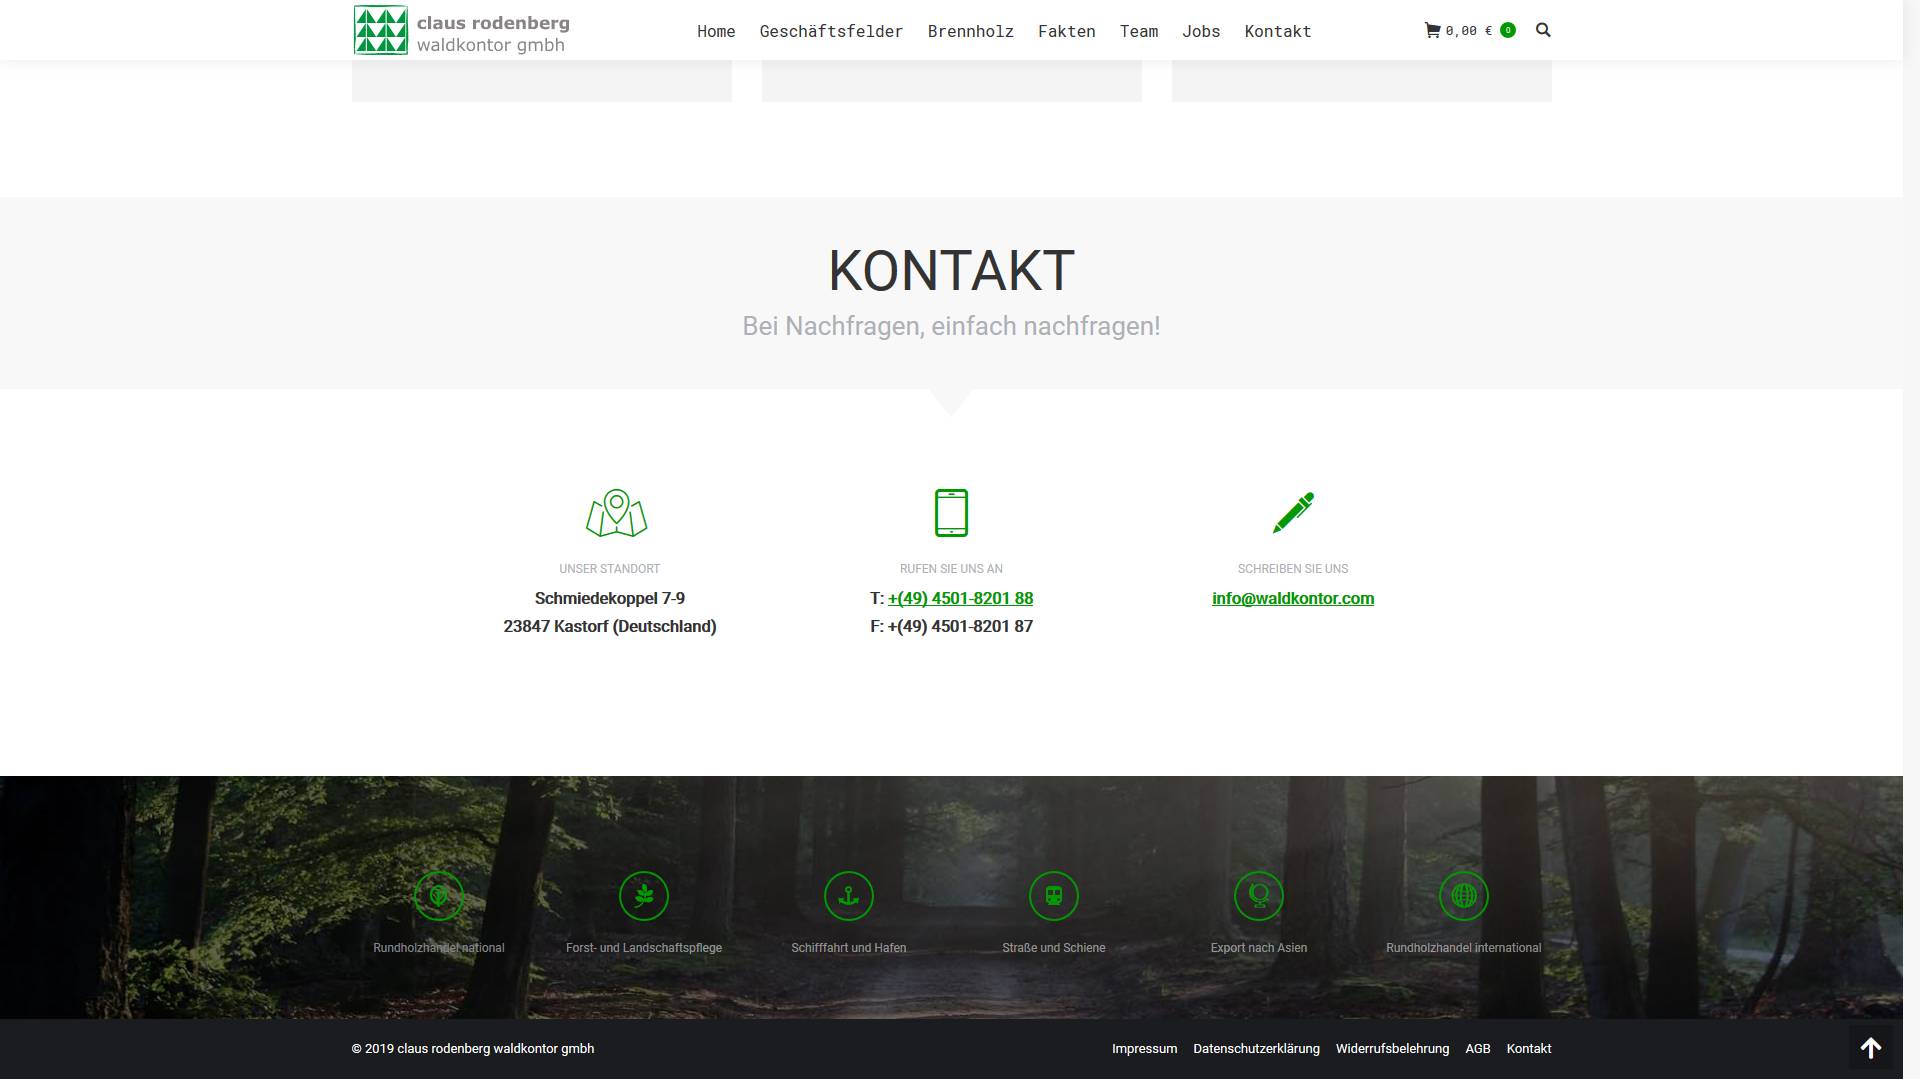The height and width of the screenshot is (1079, 1920).
Task: Click the Rundholzhandel international label
Action: pyautogui.click(x=1464, y=948)
